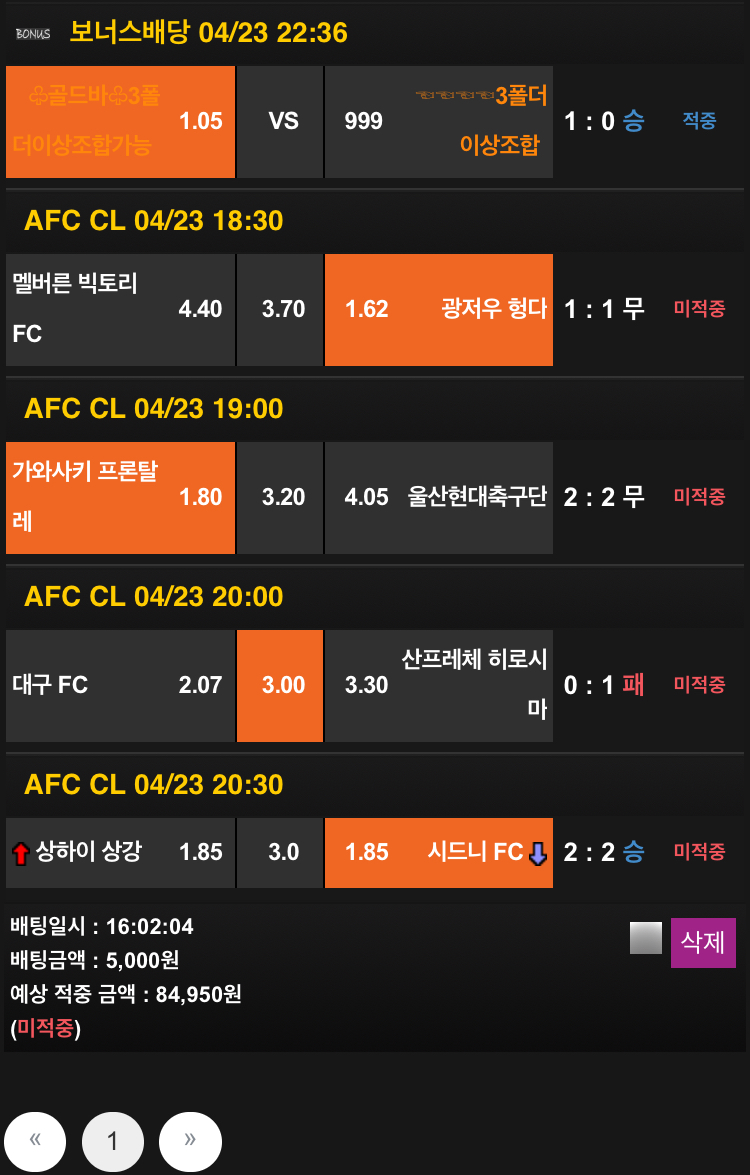Select 멜버른 빅토리 FC home odds 4.40
The width and height of the screenshot is (750, 1175).
click(120, 309)
